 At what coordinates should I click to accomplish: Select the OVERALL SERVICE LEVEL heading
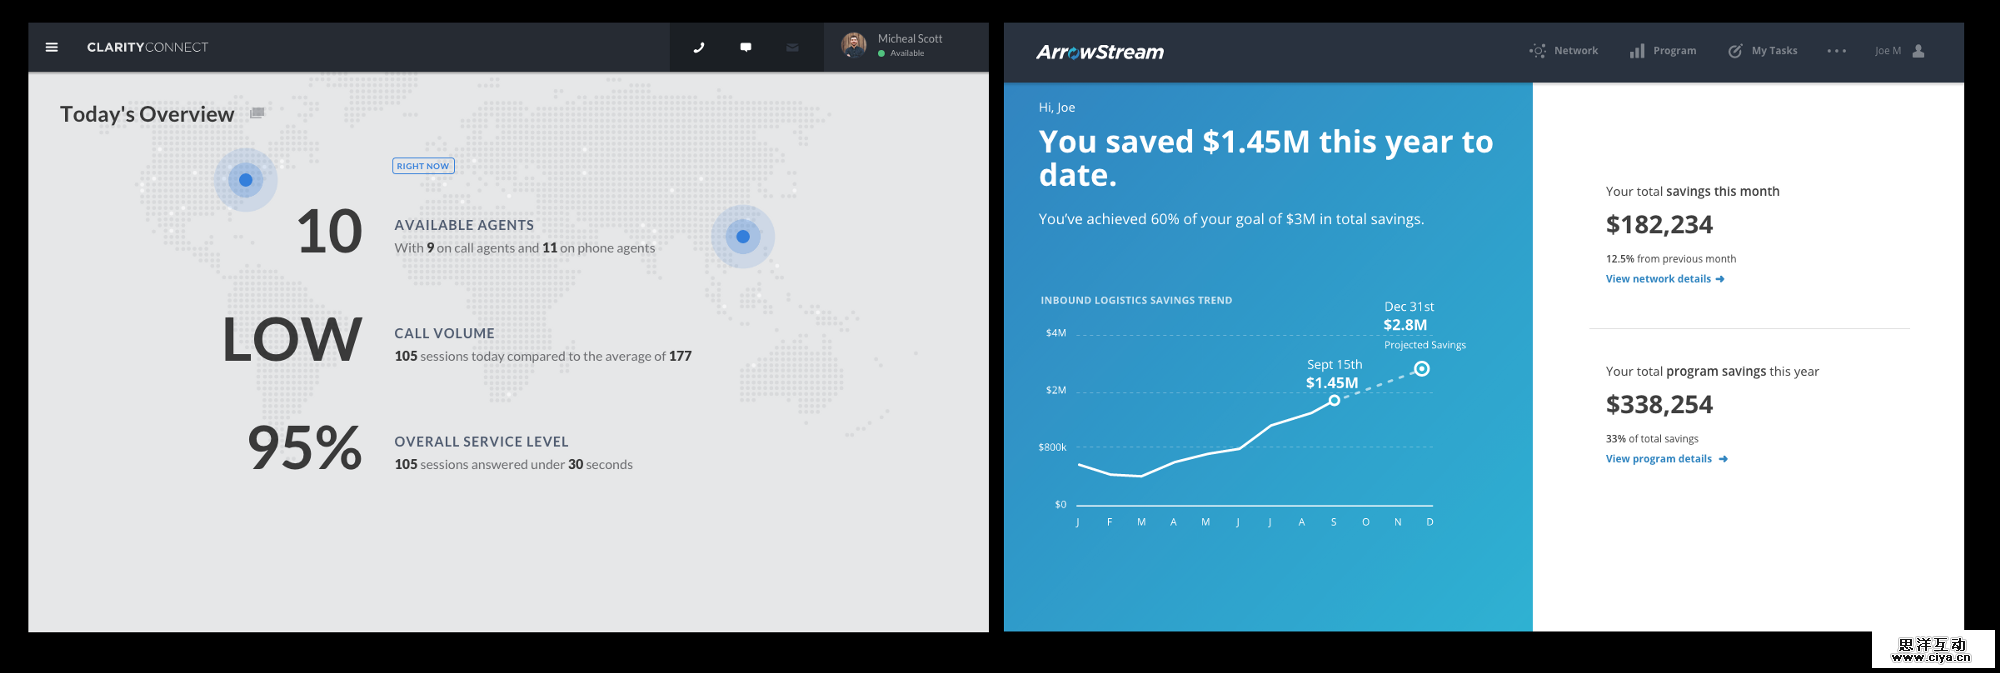point(481,441)
